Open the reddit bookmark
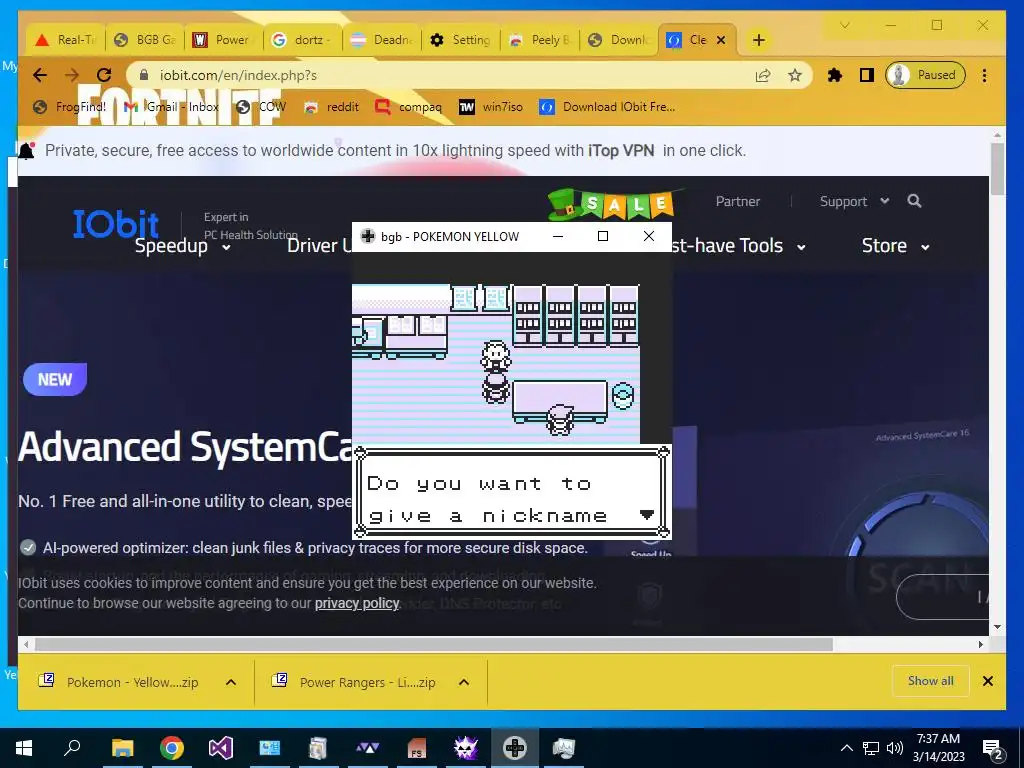This screenshot has height=768, width=1024. 332,106
